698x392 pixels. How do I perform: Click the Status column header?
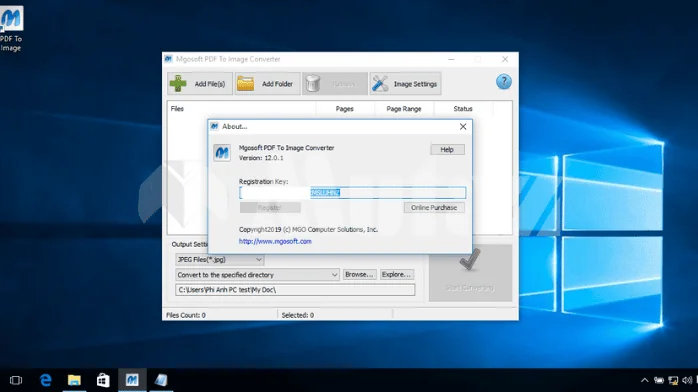click(463, 109)
